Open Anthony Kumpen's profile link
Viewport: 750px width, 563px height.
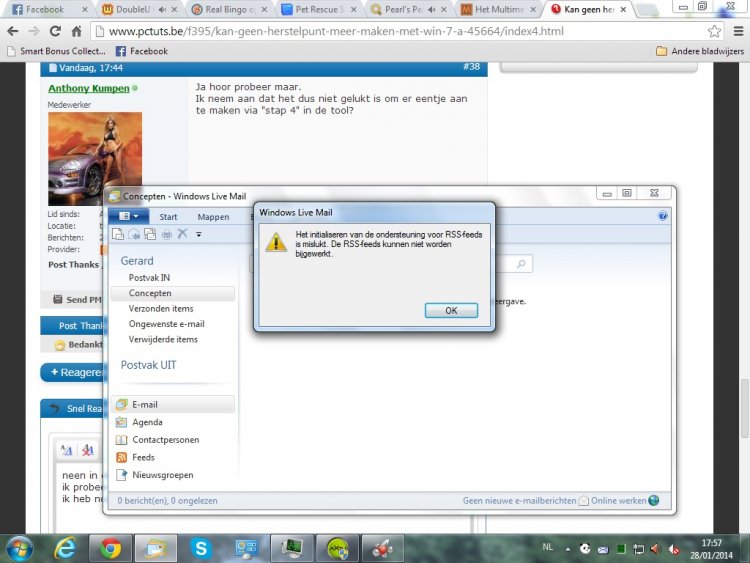click(x=88, y=89)
